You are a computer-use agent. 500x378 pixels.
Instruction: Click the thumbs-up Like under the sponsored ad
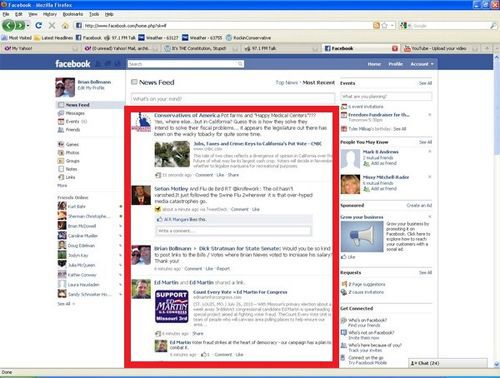point(348,257)
